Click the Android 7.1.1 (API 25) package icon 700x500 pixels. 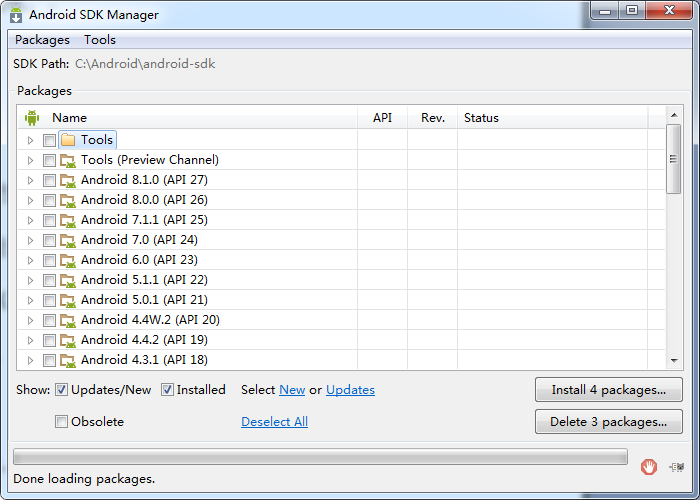coord(68,221)
